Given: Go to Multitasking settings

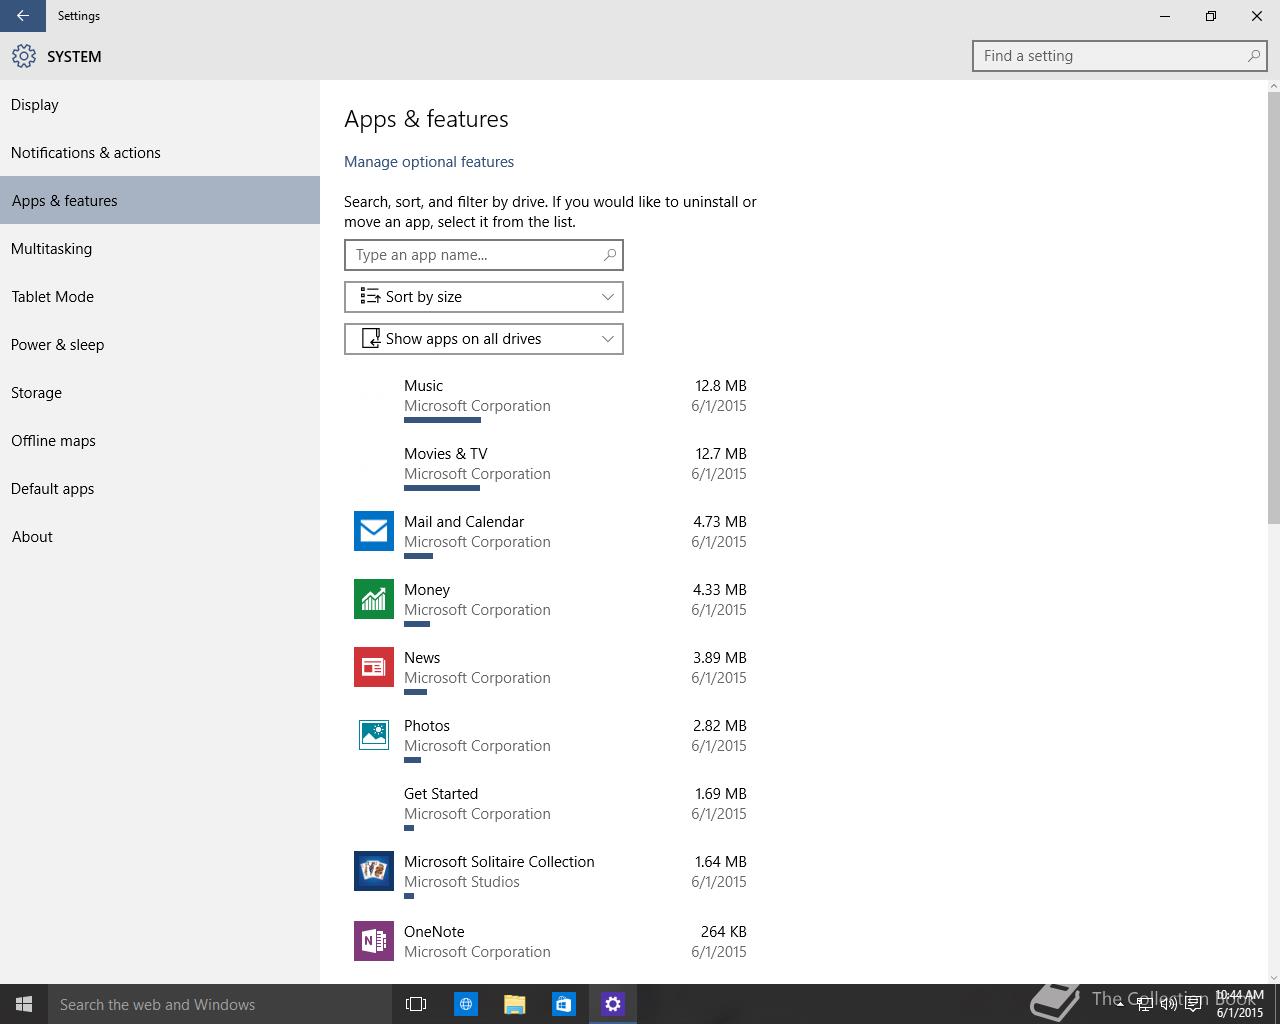Looking at the screenshot, I should click(x=160, y=249).
